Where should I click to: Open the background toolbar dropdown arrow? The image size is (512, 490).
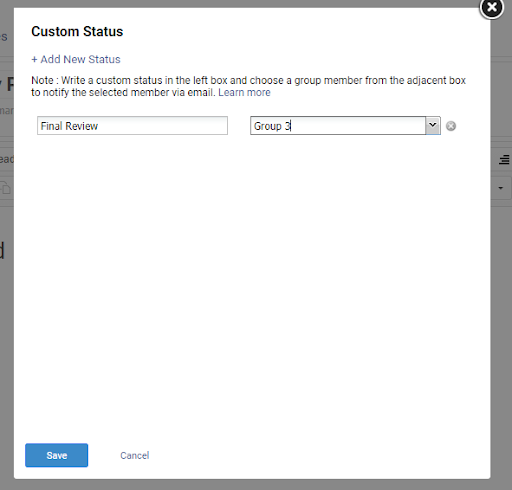500,188
